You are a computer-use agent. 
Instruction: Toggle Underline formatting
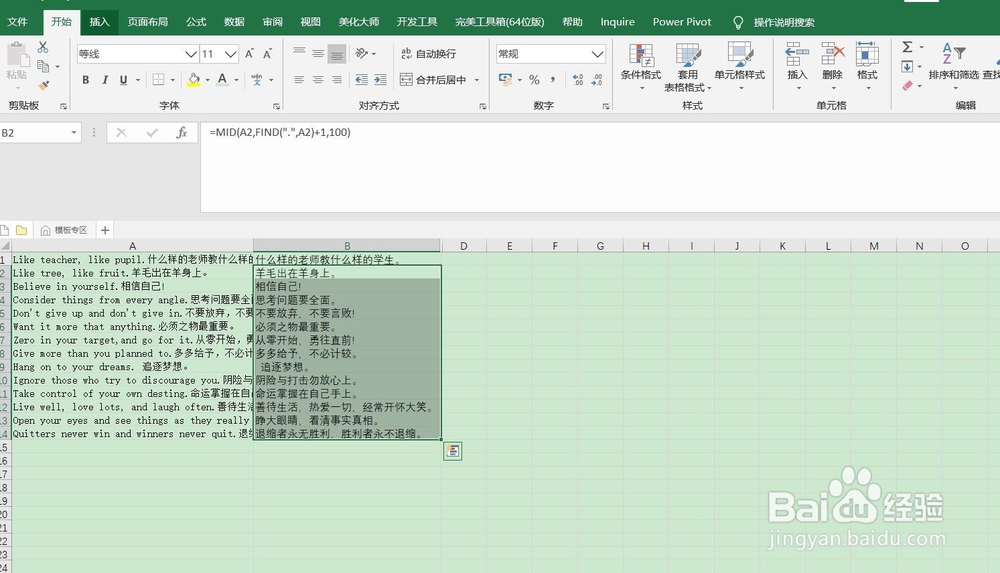coord(123,80)
